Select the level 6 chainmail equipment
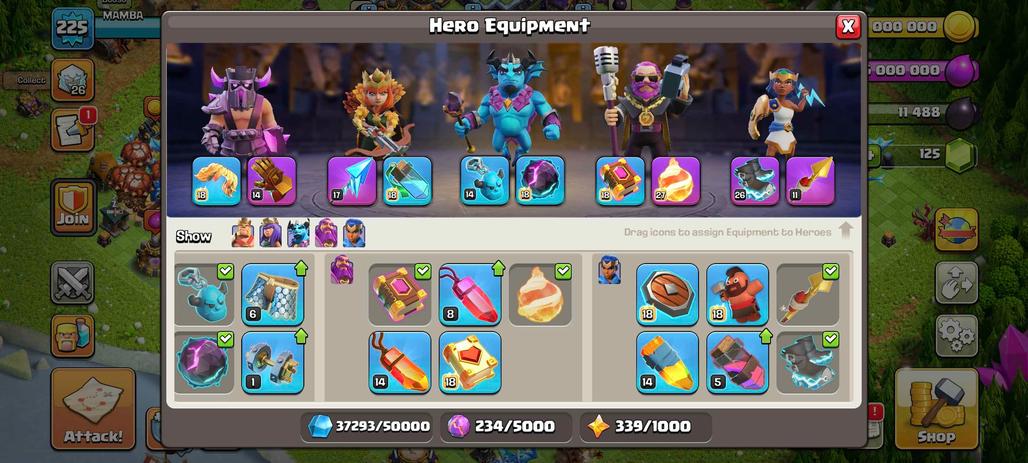 coord(273,294)
